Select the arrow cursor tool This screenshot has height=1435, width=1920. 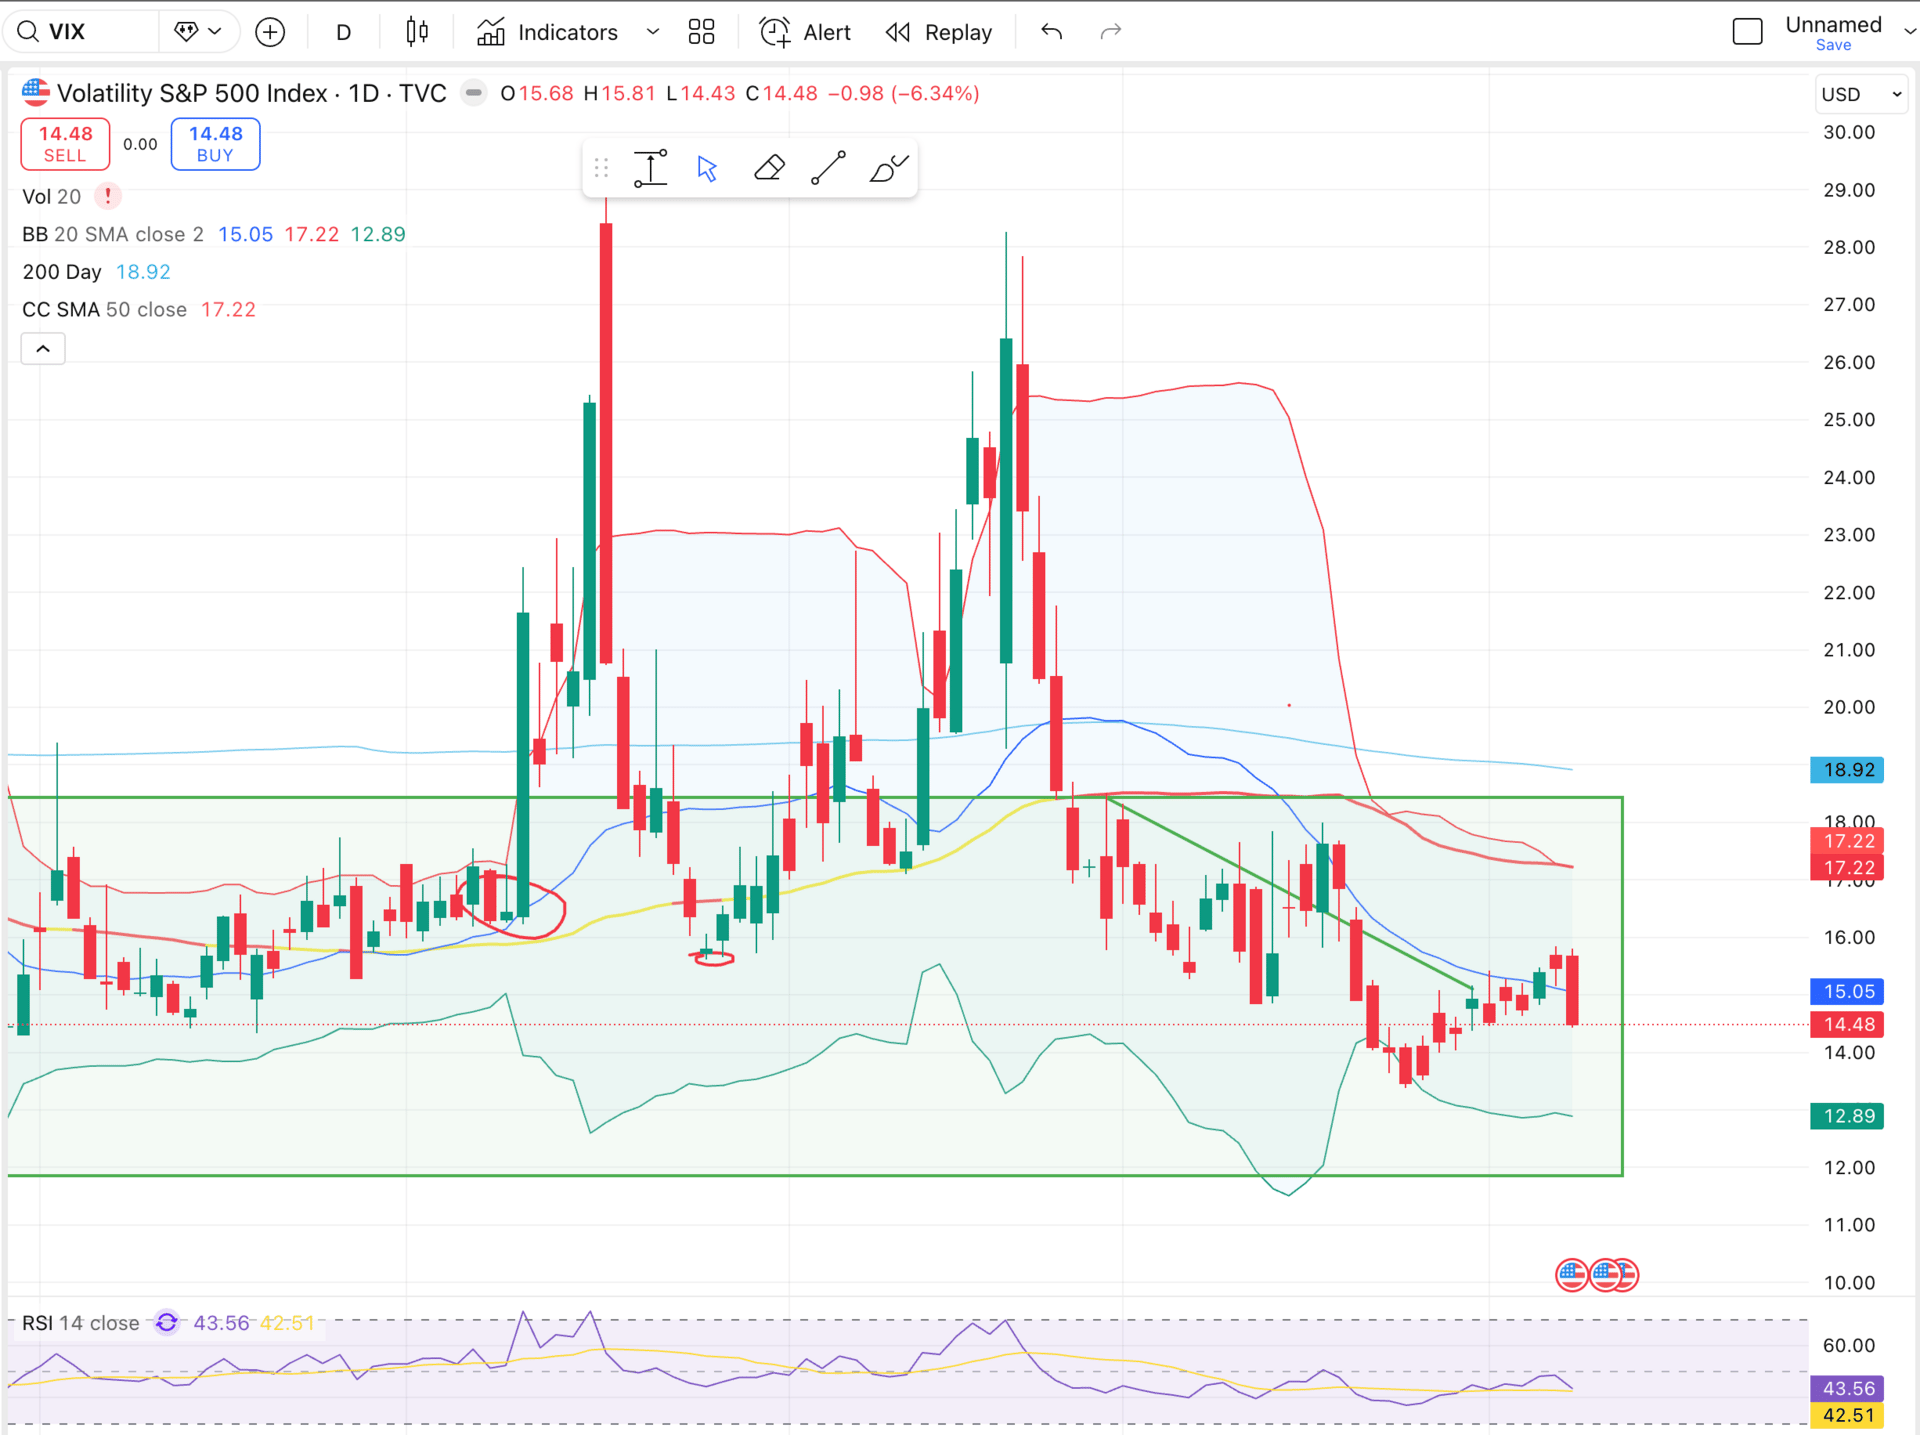(707, 168)
